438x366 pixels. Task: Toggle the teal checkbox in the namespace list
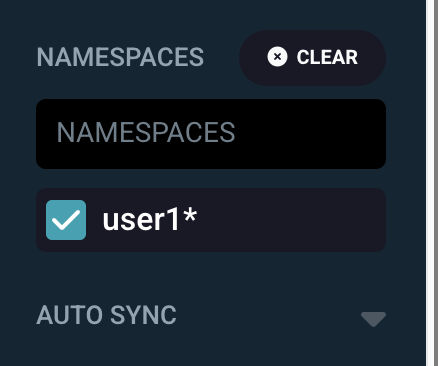[66, 220]
